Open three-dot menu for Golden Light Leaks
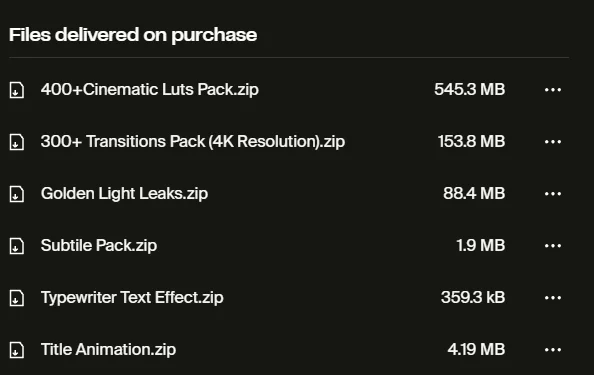 click(553, 194)
